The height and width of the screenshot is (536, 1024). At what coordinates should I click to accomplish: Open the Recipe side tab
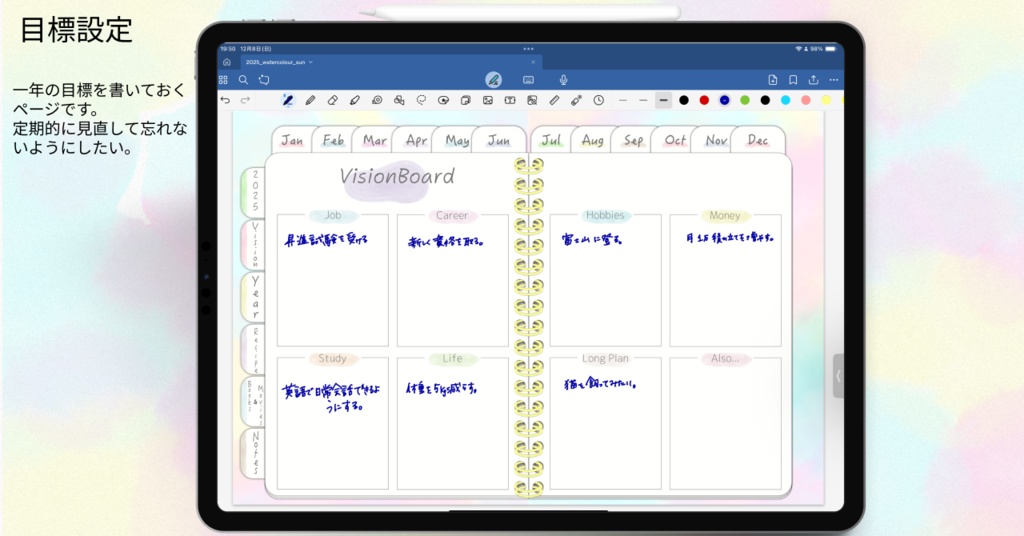pos(254,349)
